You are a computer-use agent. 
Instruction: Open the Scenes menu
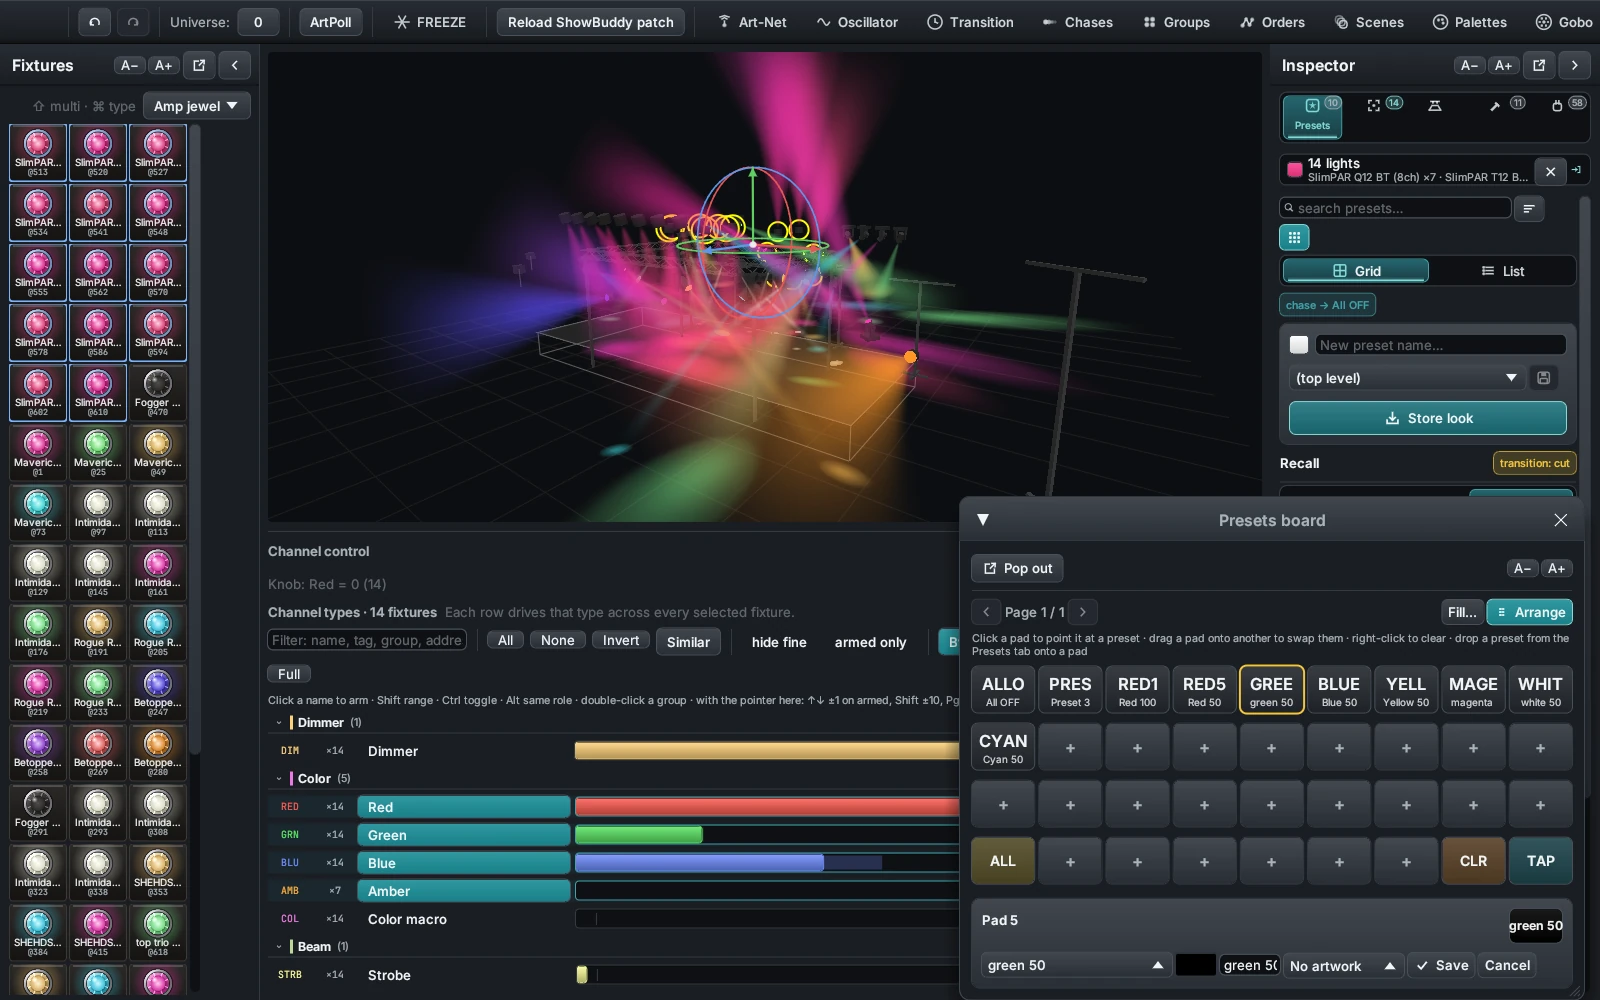pos(1369,22)
